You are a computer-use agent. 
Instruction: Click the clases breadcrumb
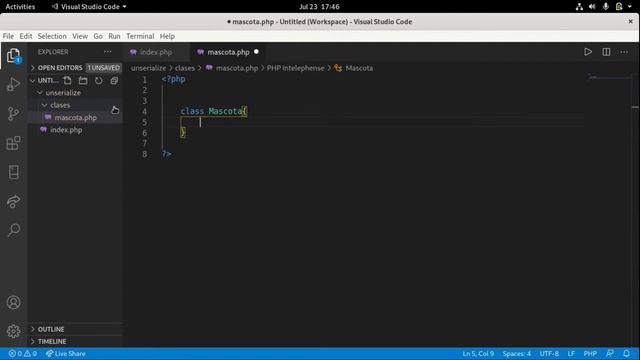(185, 68)
